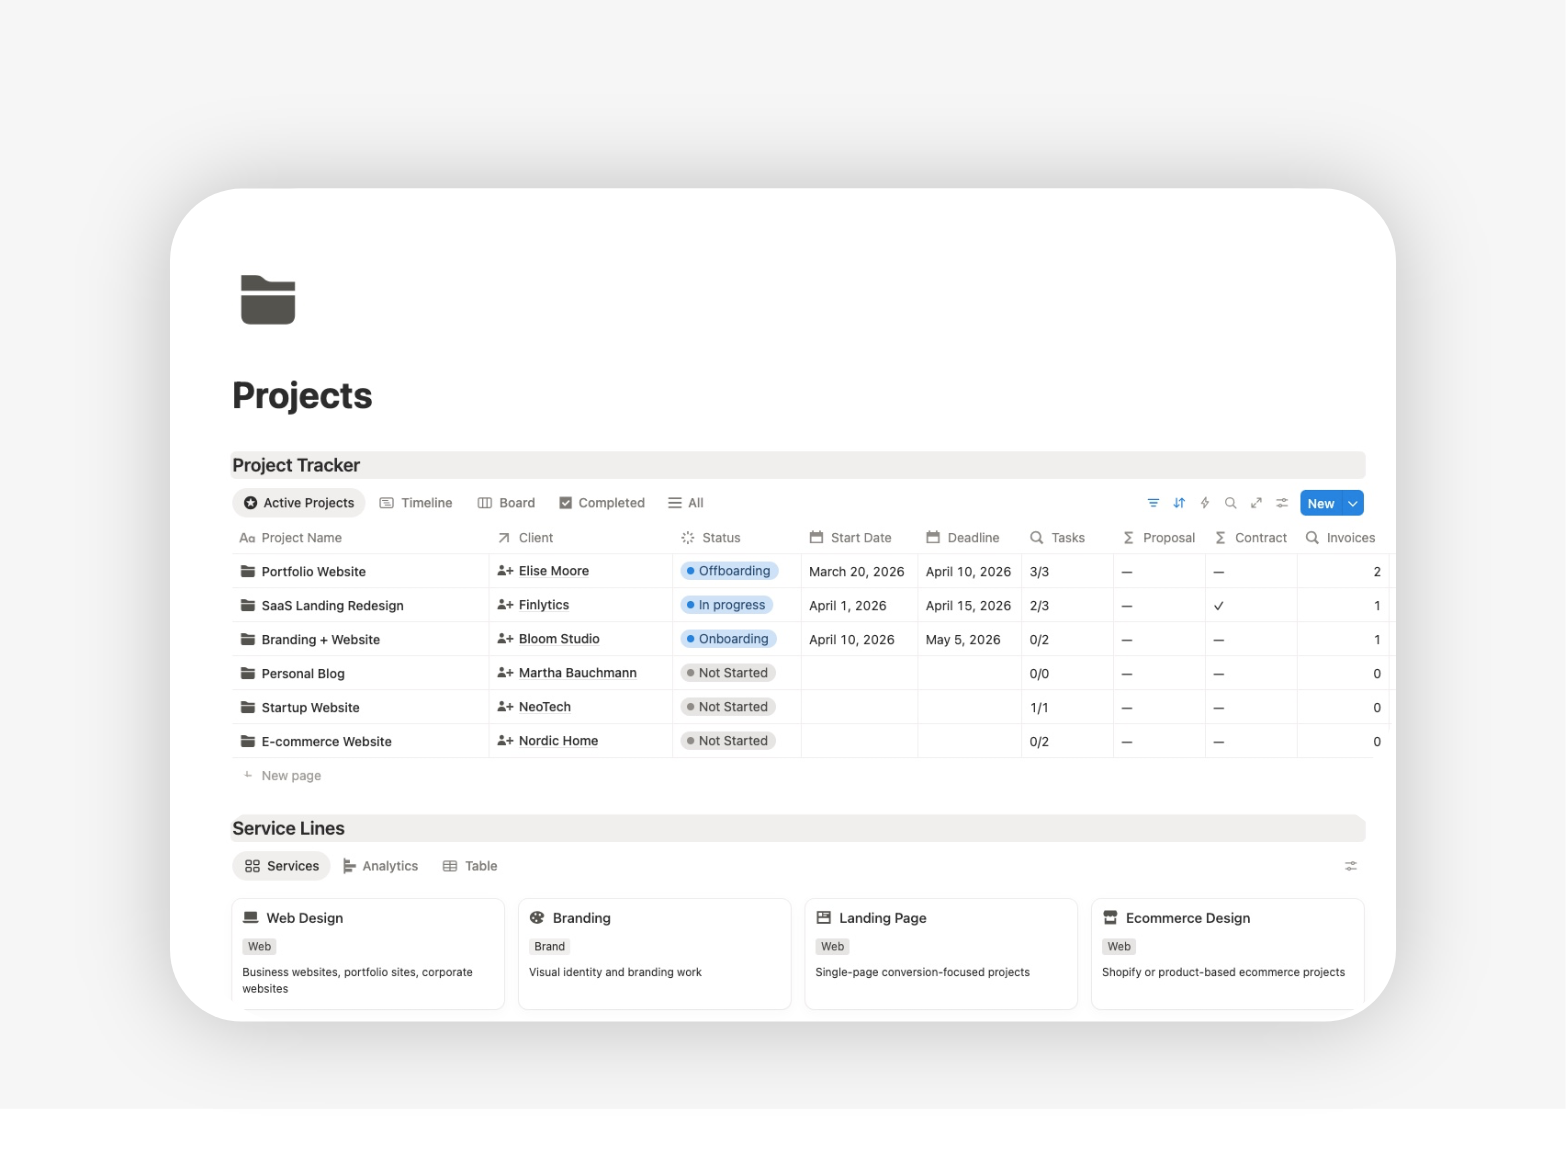
Task: Click the search magnifier icon in Project Tracker
Action: (1230, 503)
